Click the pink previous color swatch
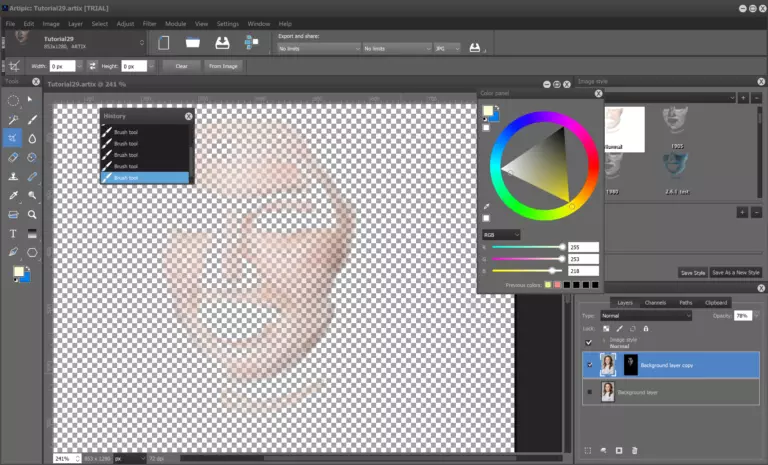 coord(557,285)
